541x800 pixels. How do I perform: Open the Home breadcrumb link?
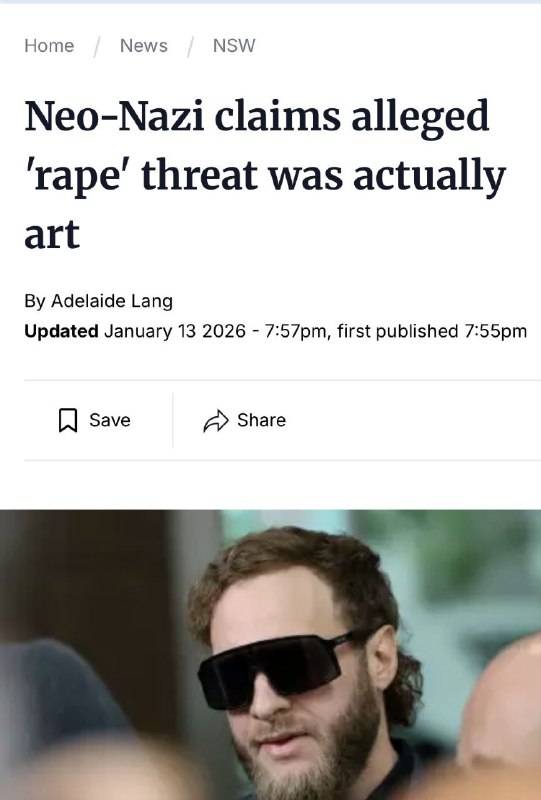49,46
